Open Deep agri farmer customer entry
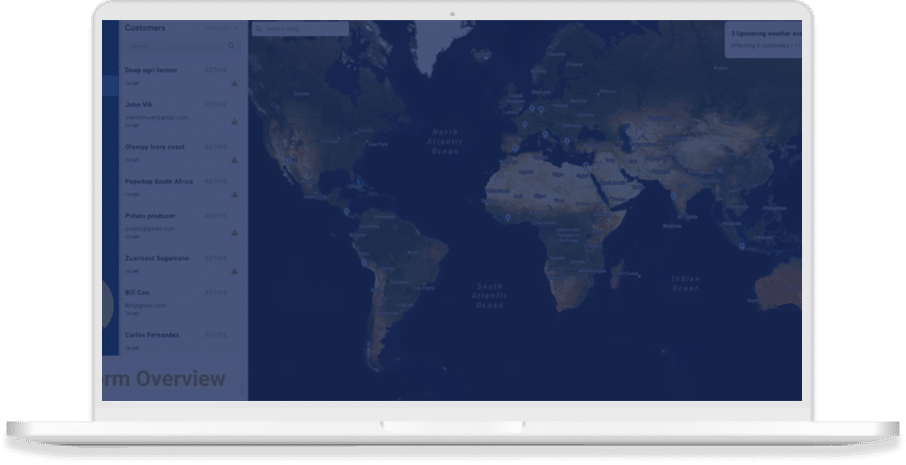 183,76
